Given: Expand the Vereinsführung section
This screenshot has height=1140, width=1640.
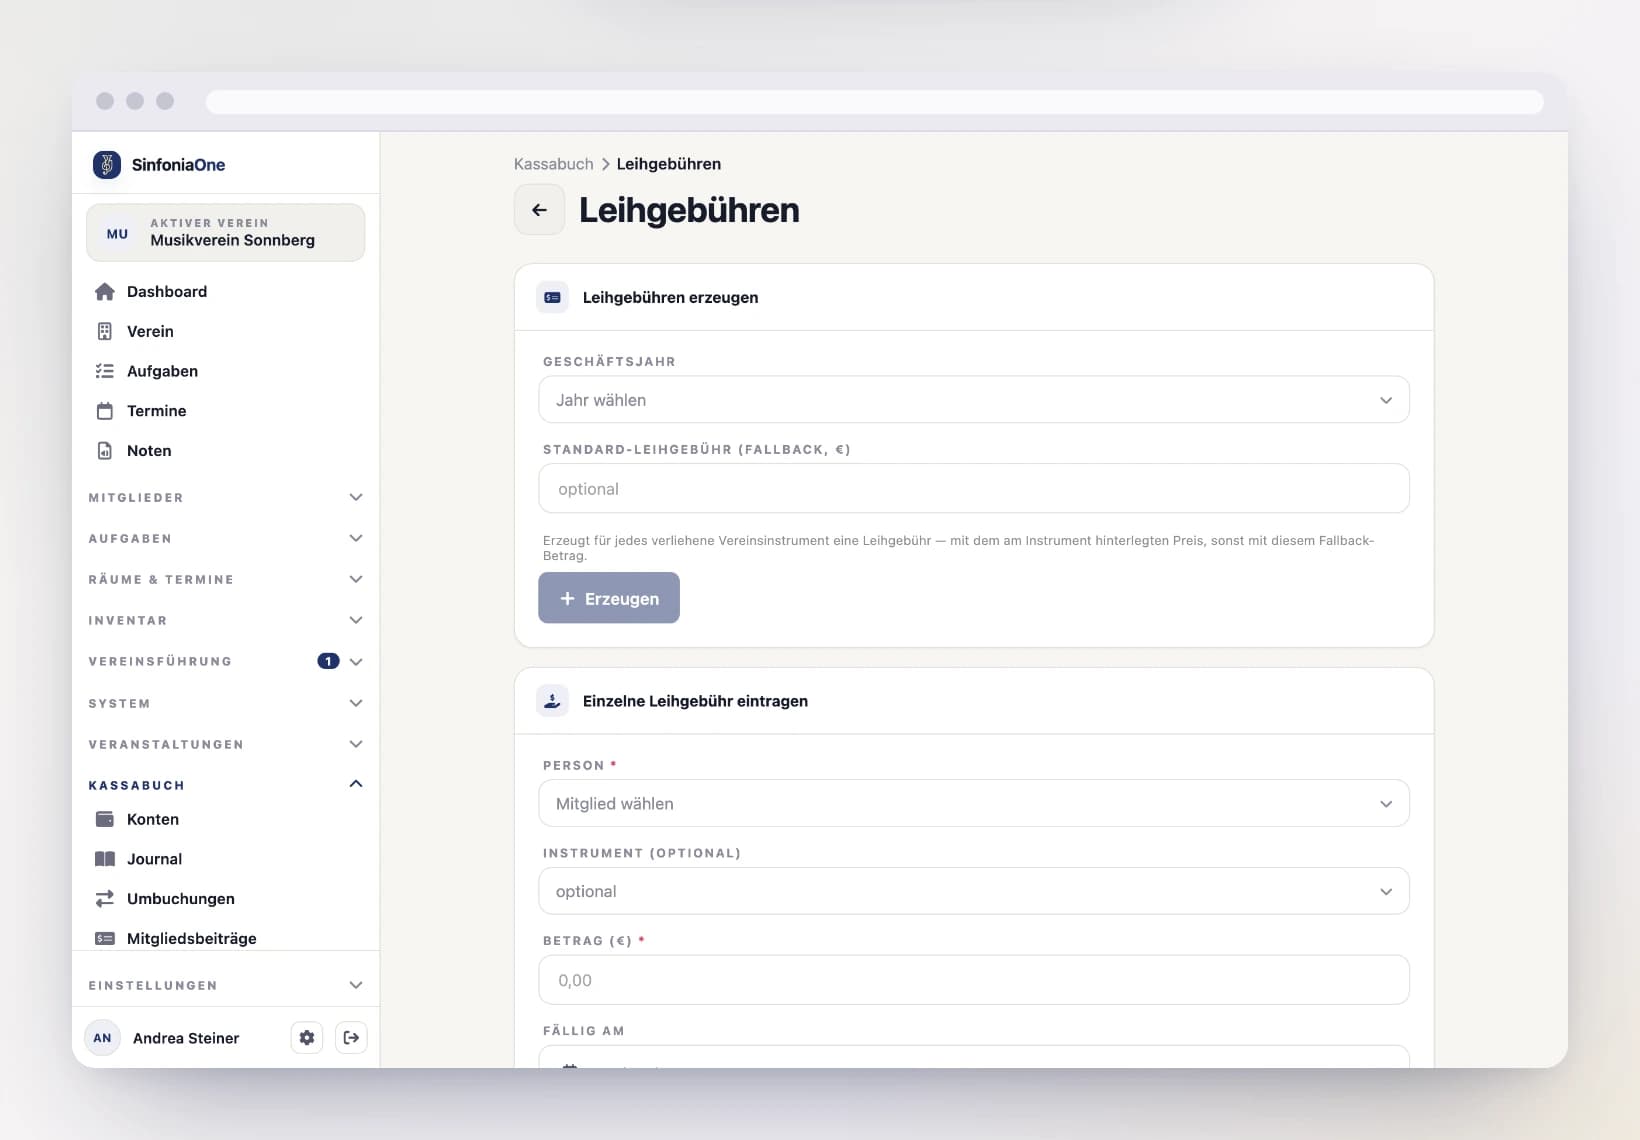Looking at the screenshot, I should pos(226,661).
